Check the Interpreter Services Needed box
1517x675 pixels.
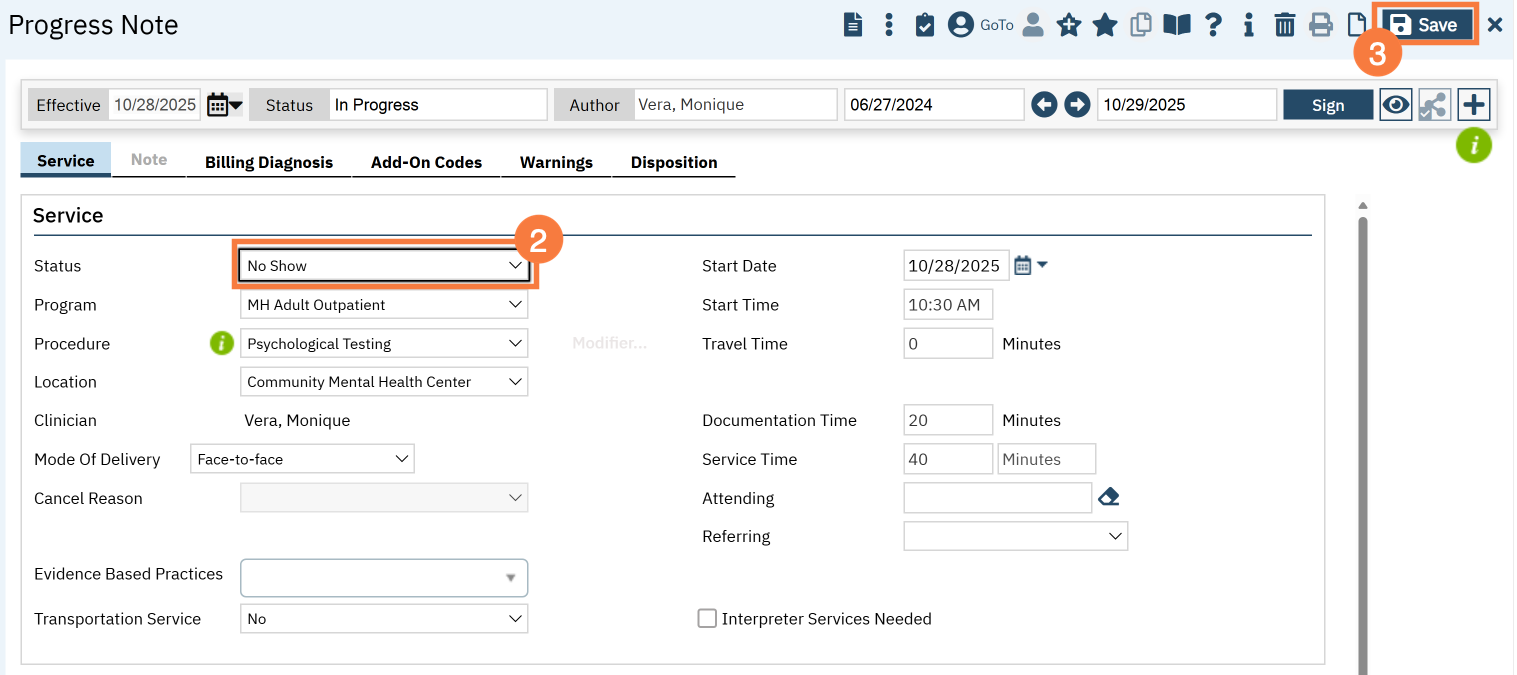coord(707,619)
